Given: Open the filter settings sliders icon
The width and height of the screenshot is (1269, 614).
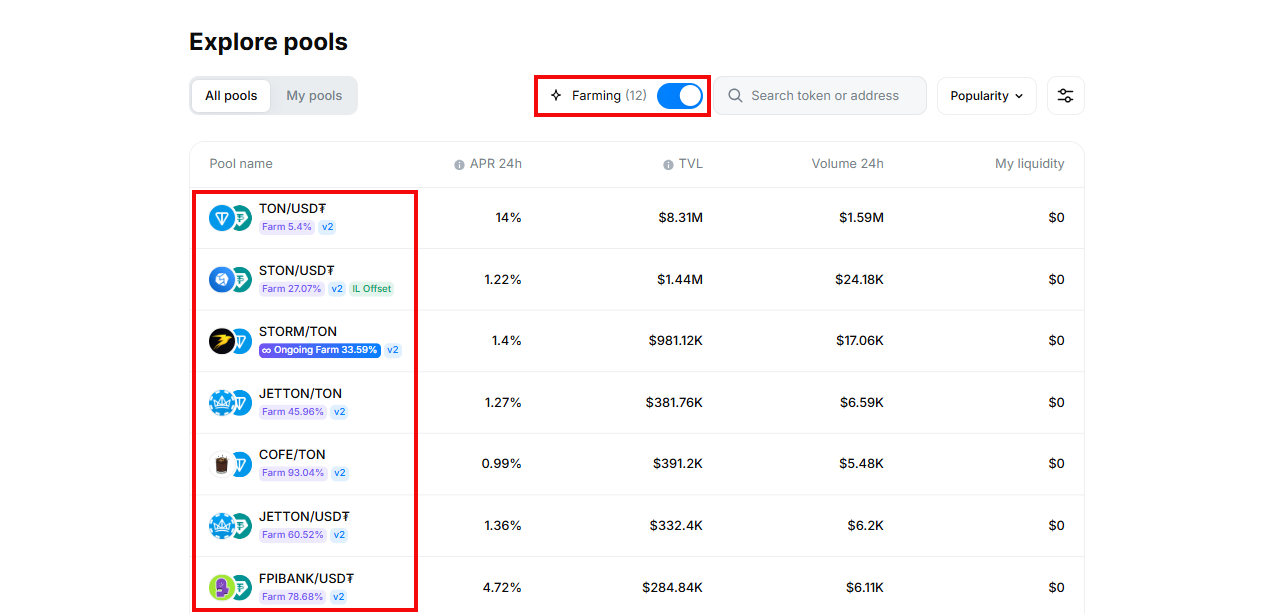Looking at the screenshot, I should pos(1065,96).
